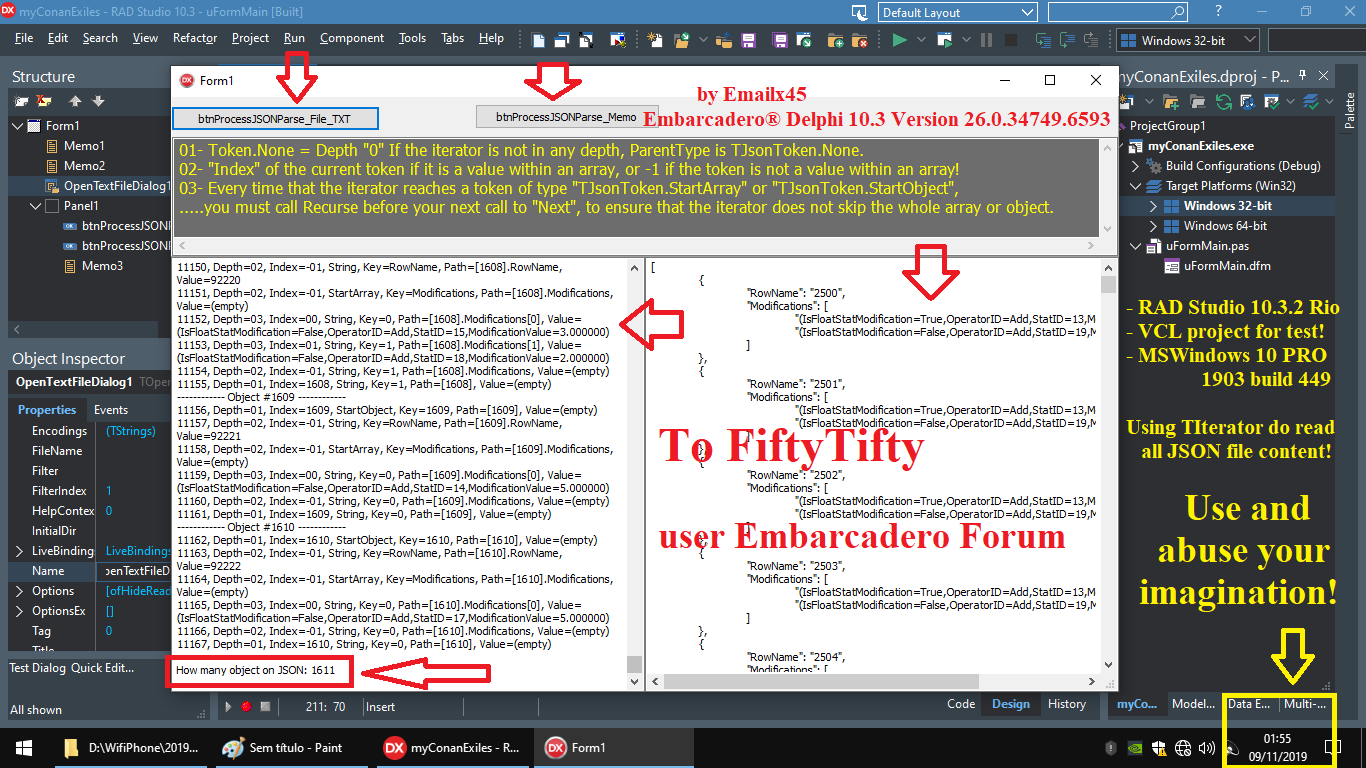Open the Refactor menu
The width and height of the screenshot is (1366, 768).
[195, 38]
